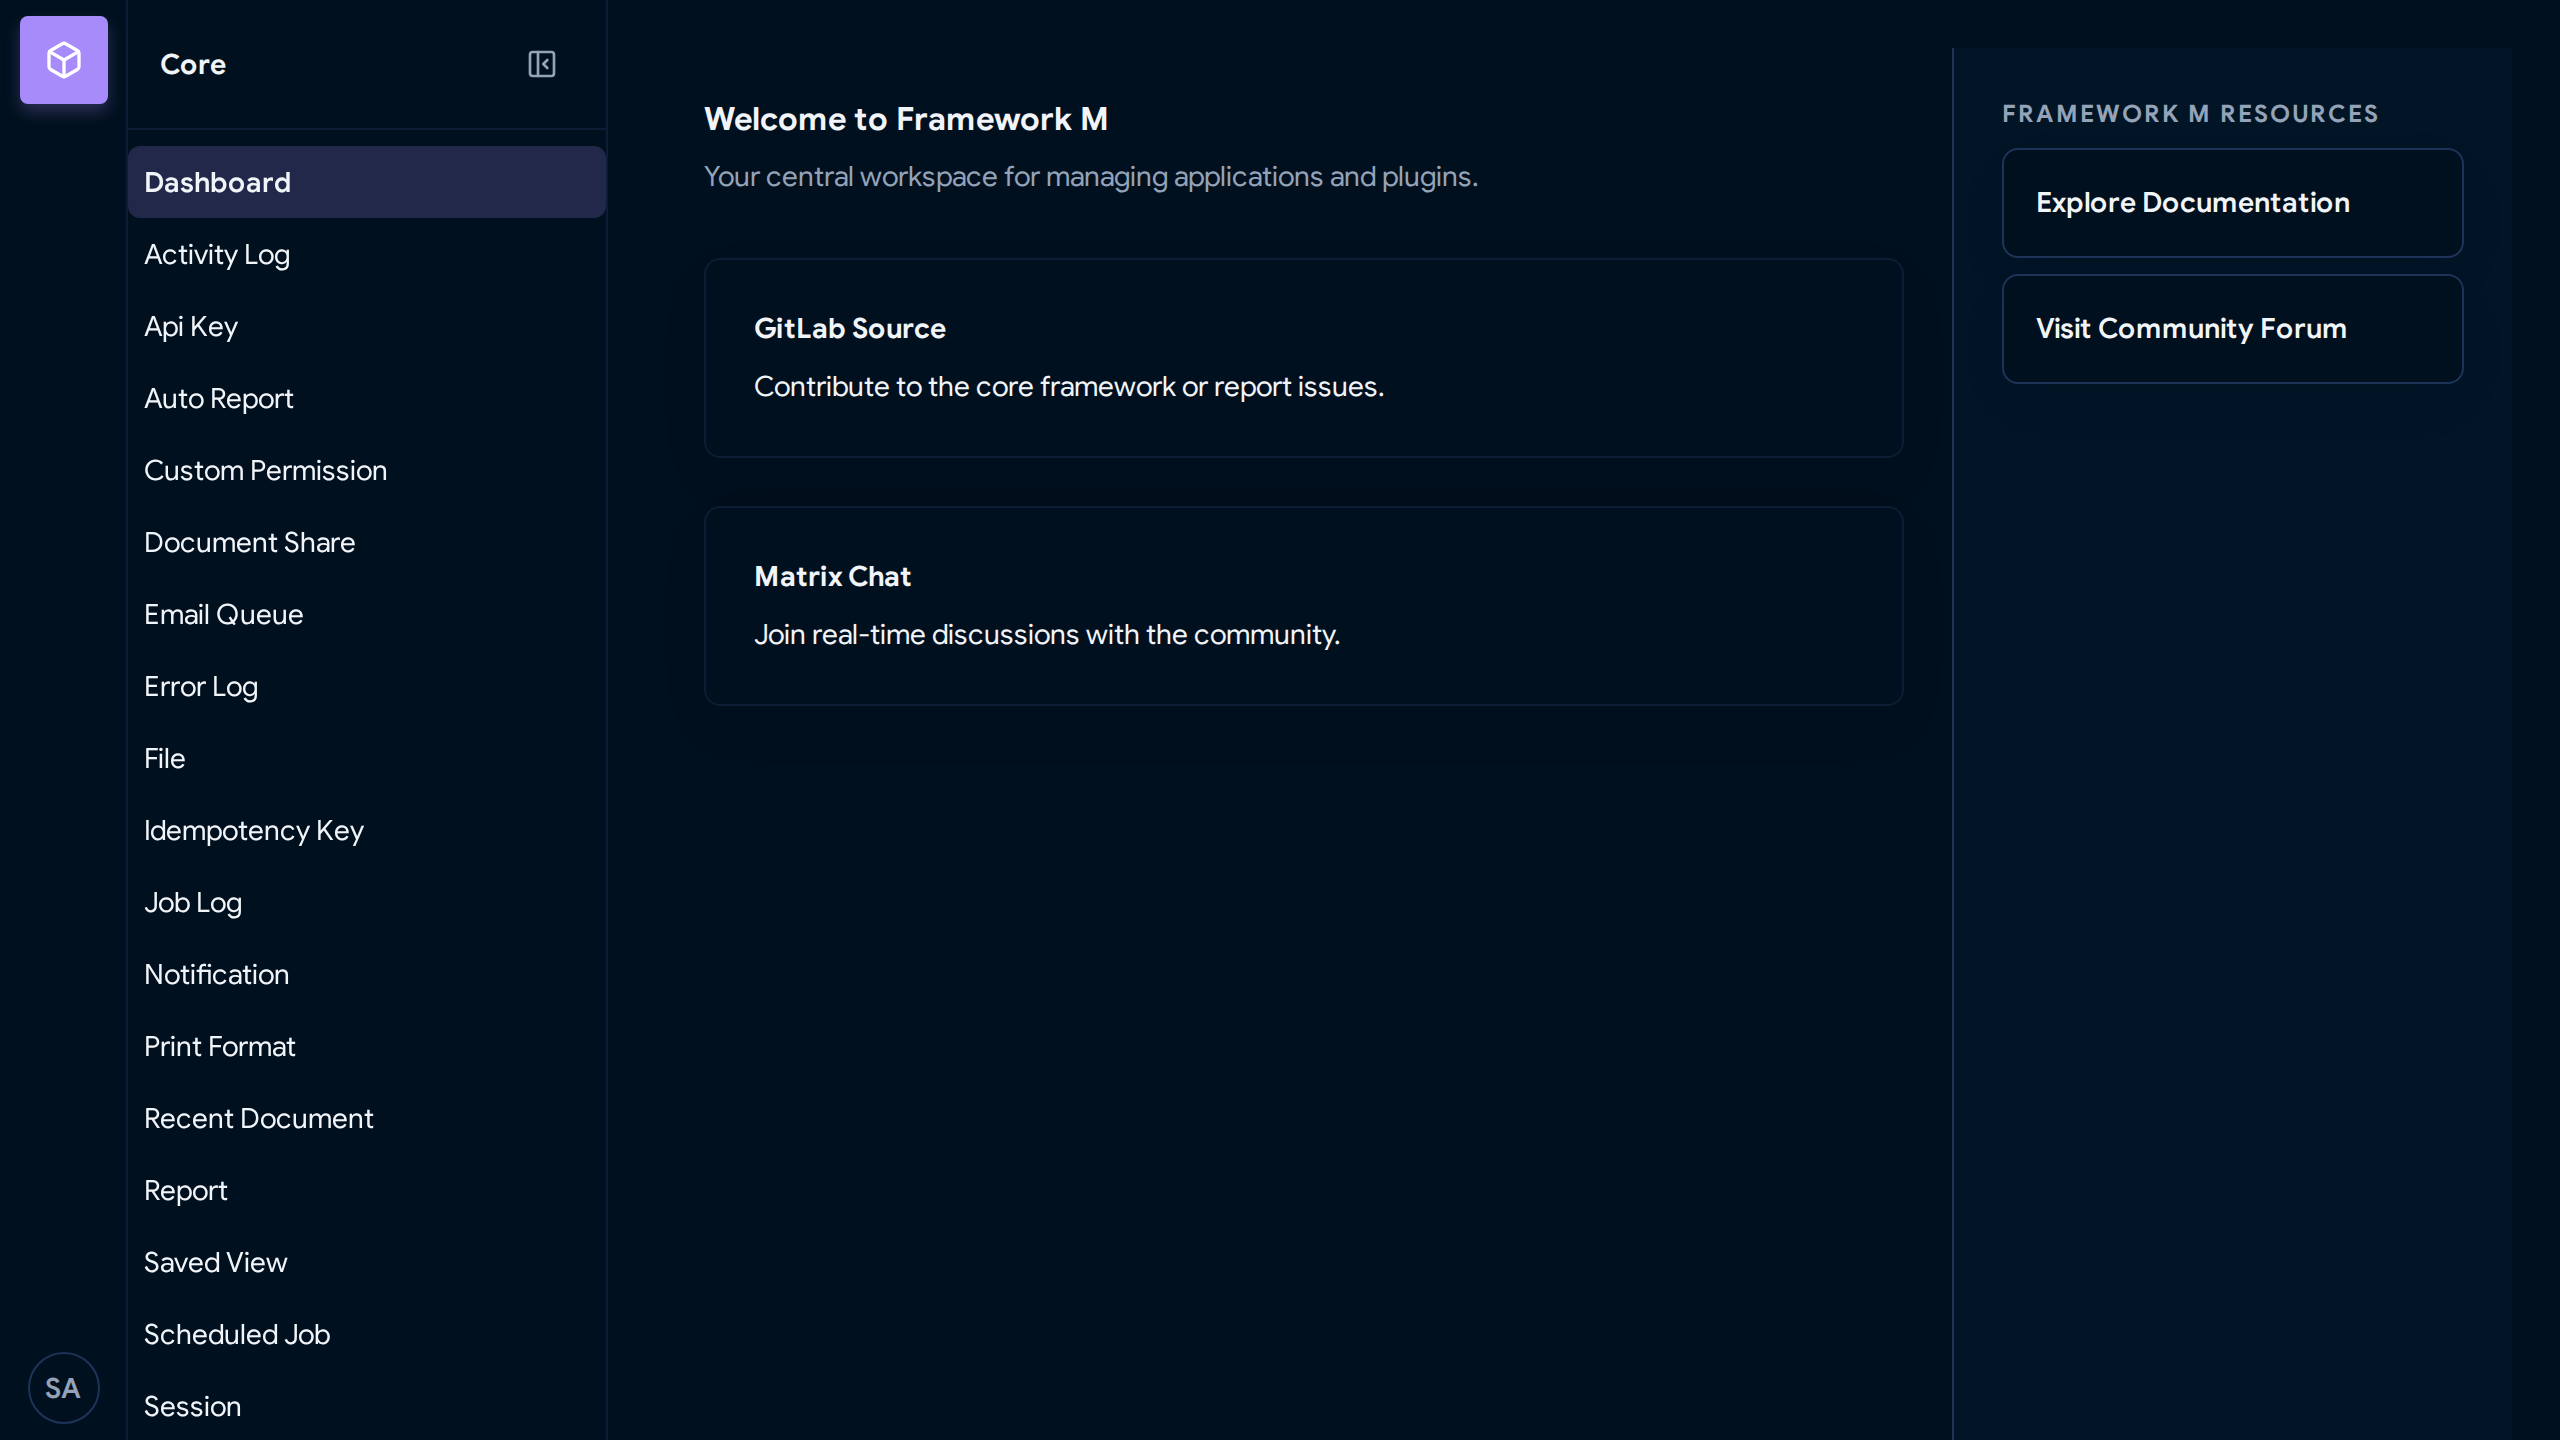Open the File section

click(367, 758)
